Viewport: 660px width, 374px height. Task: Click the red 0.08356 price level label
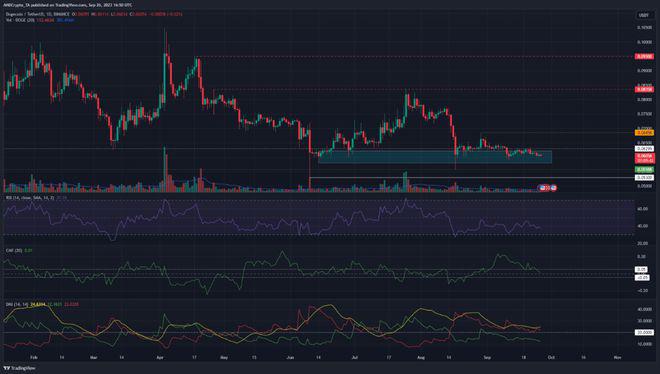click(644, 89)
